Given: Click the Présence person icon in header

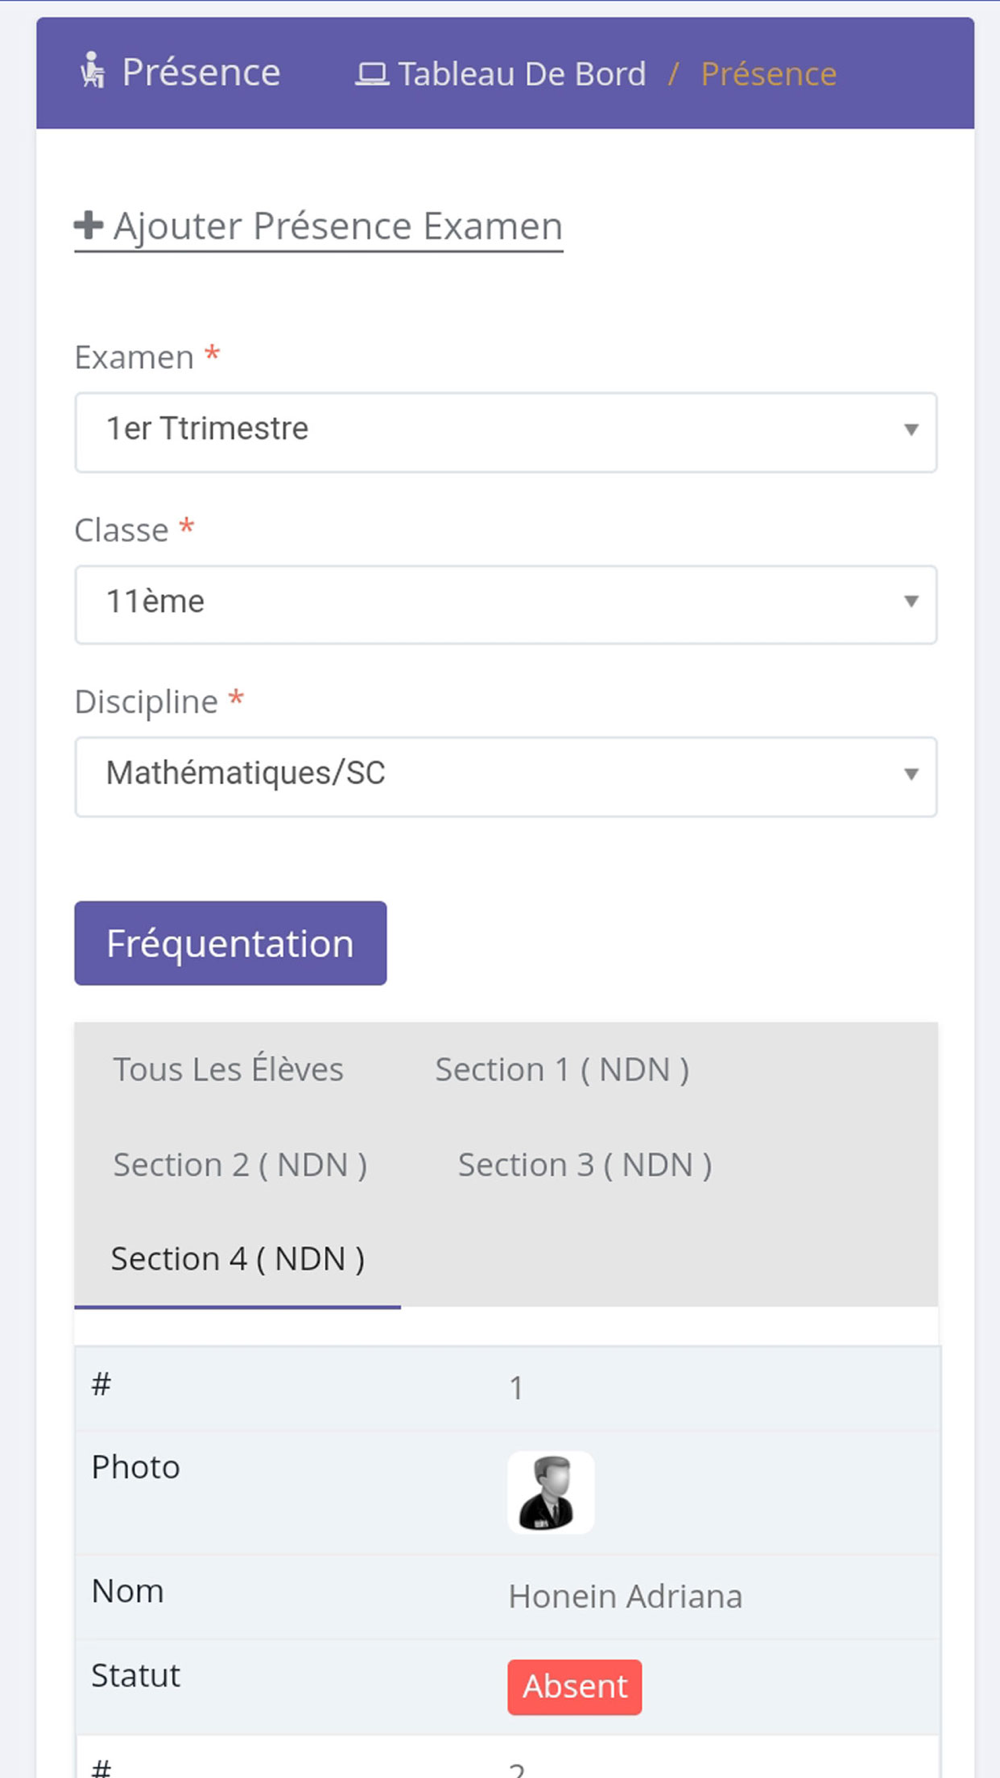Looking at the screenshot, I should (93, 71).
